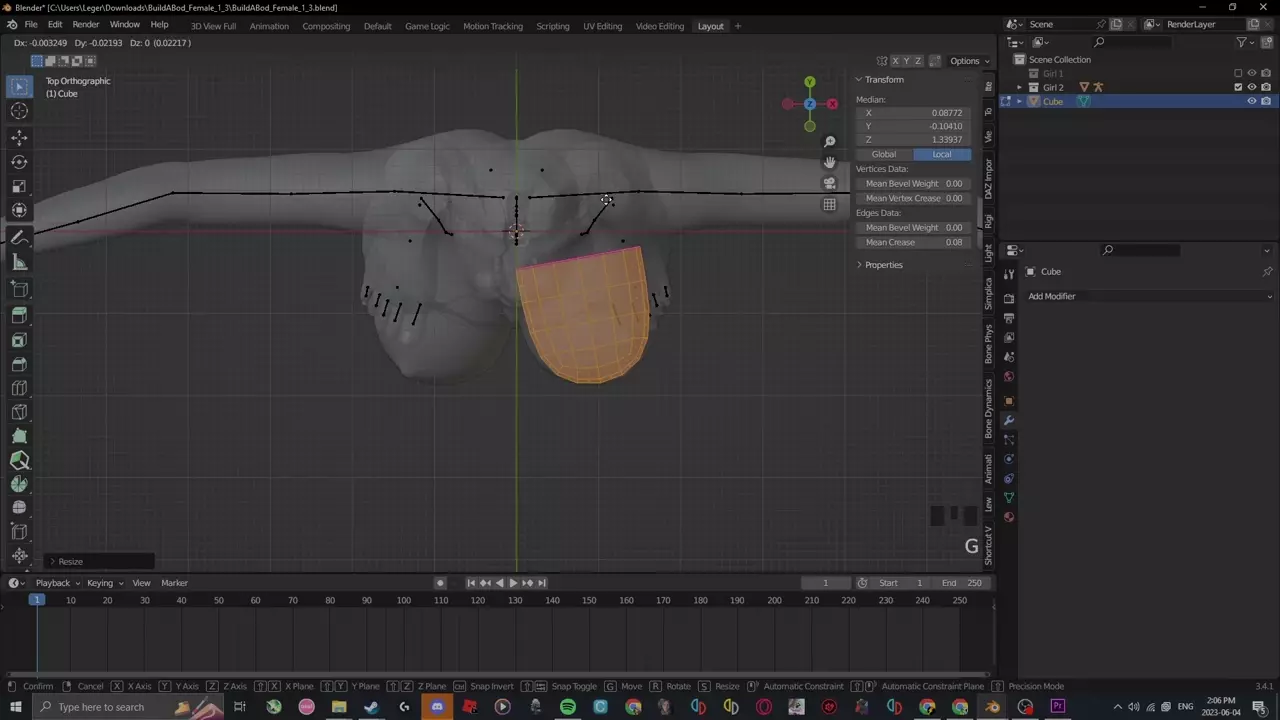
Task: Activate the Move tool
Action: tap(19, 137)
